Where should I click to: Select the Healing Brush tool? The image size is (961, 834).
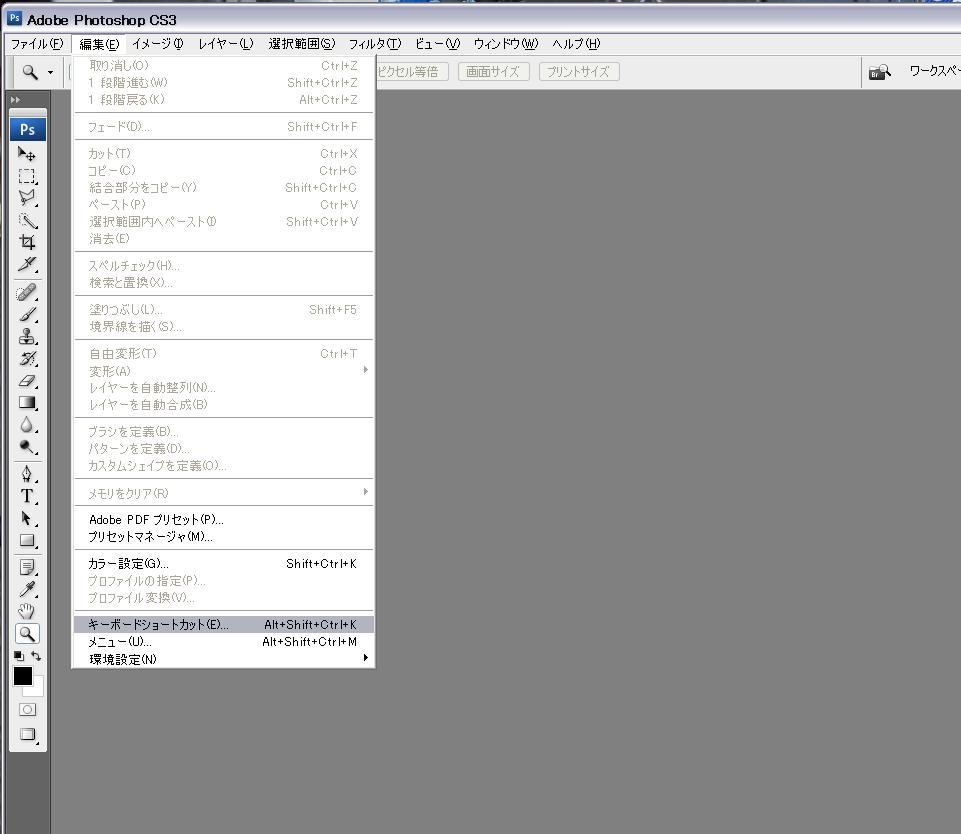pos(27,292)
